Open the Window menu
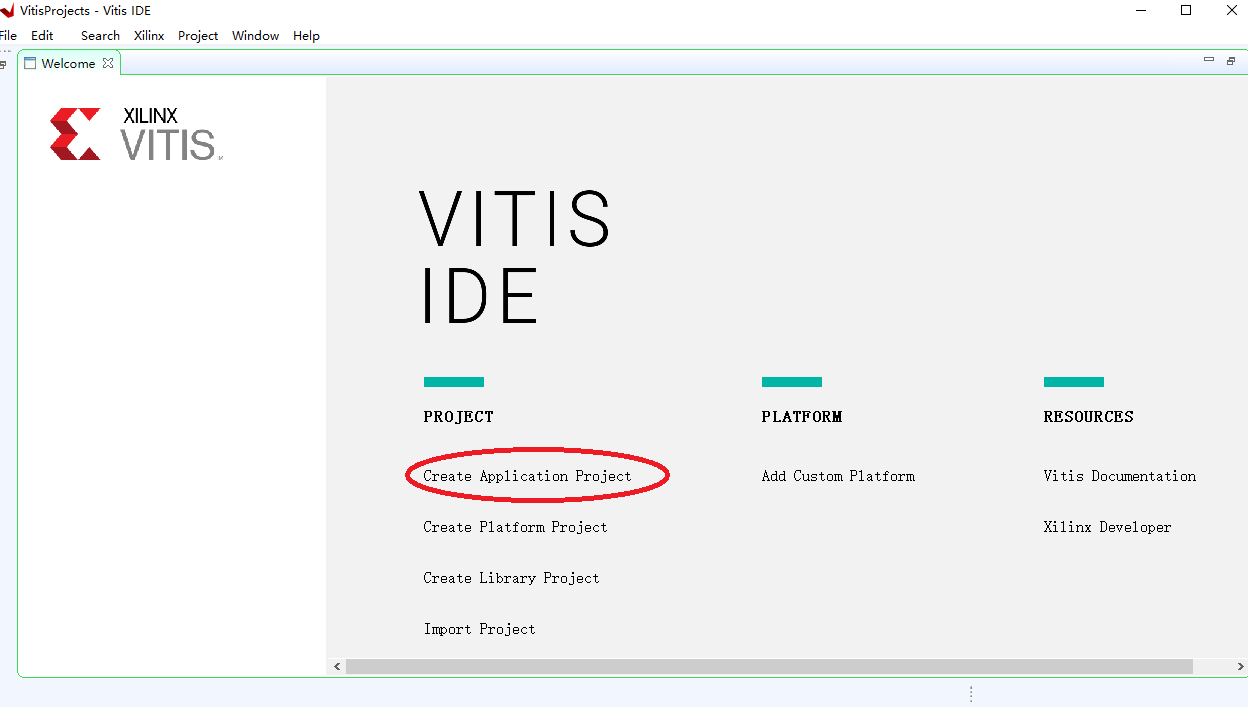The height and width of the screenshot is (707, 1248). pos(255,35)
